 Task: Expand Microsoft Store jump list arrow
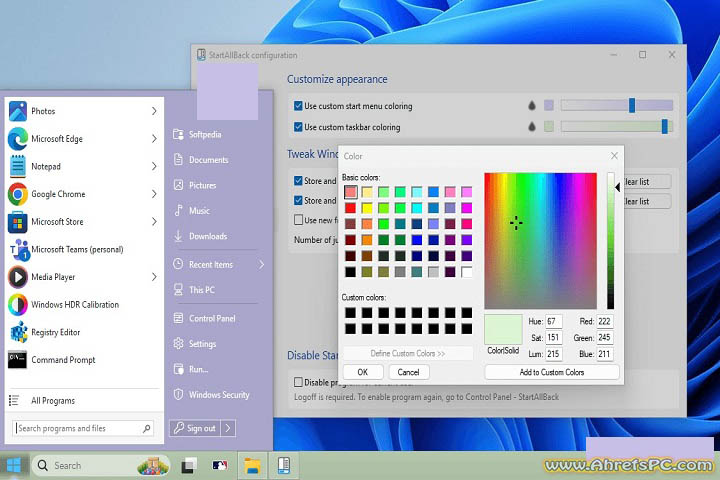coord(154,221)
